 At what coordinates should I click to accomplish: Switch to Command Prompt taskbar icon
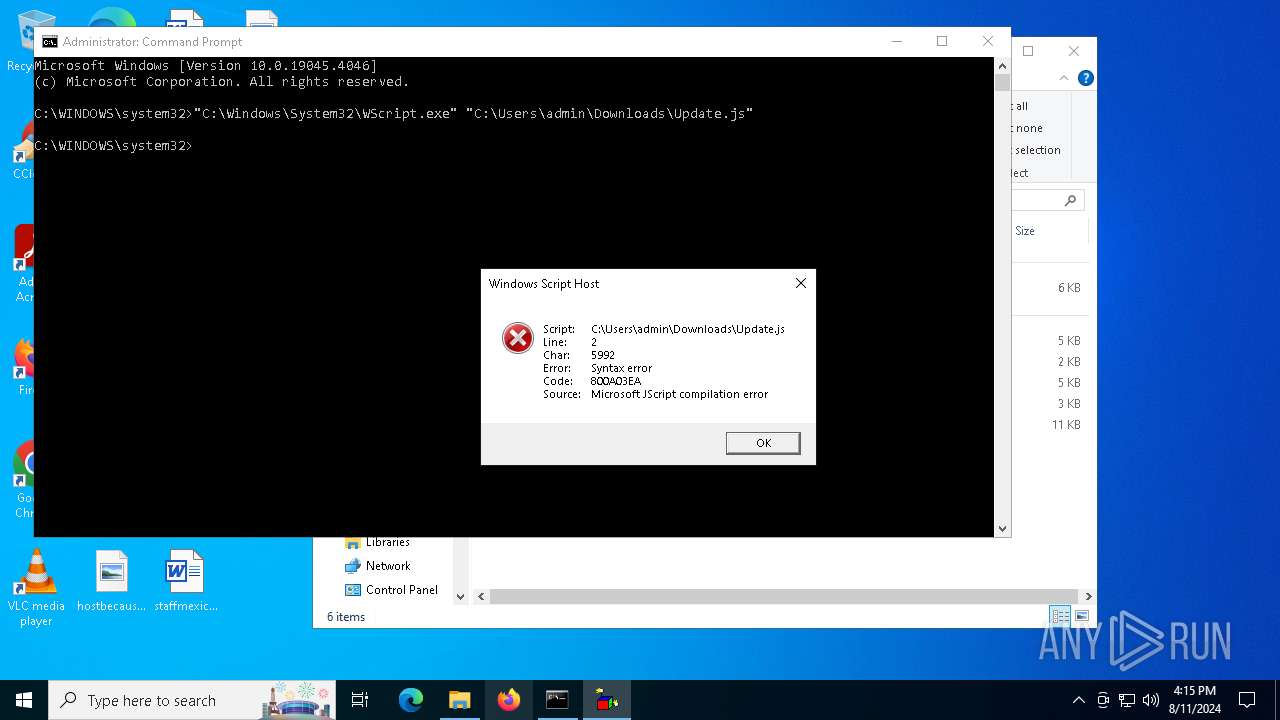(x=557, y=700)
